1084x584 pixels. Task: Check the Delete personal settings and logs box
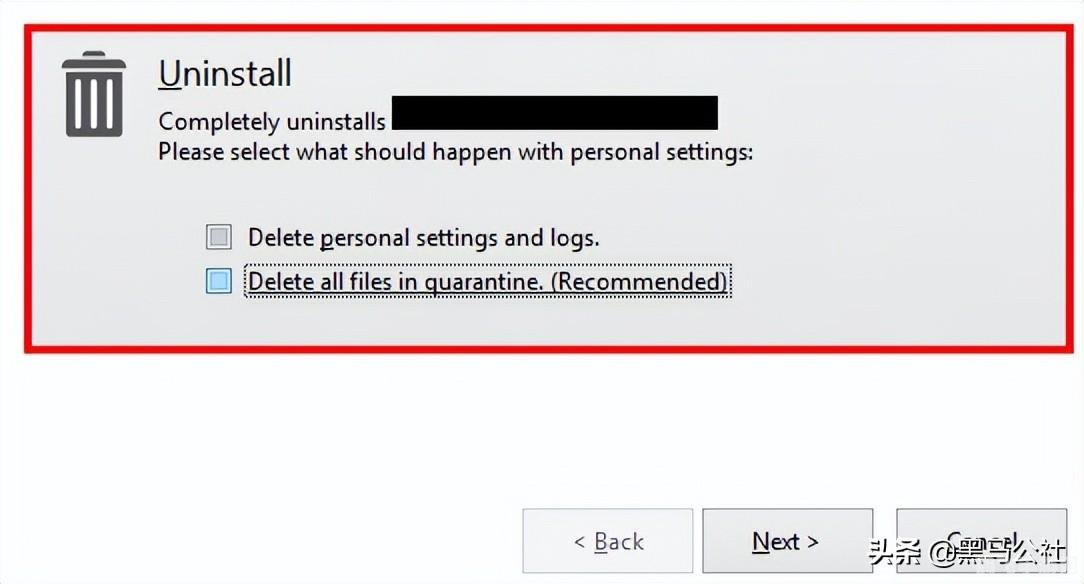[x=218, y=237]
